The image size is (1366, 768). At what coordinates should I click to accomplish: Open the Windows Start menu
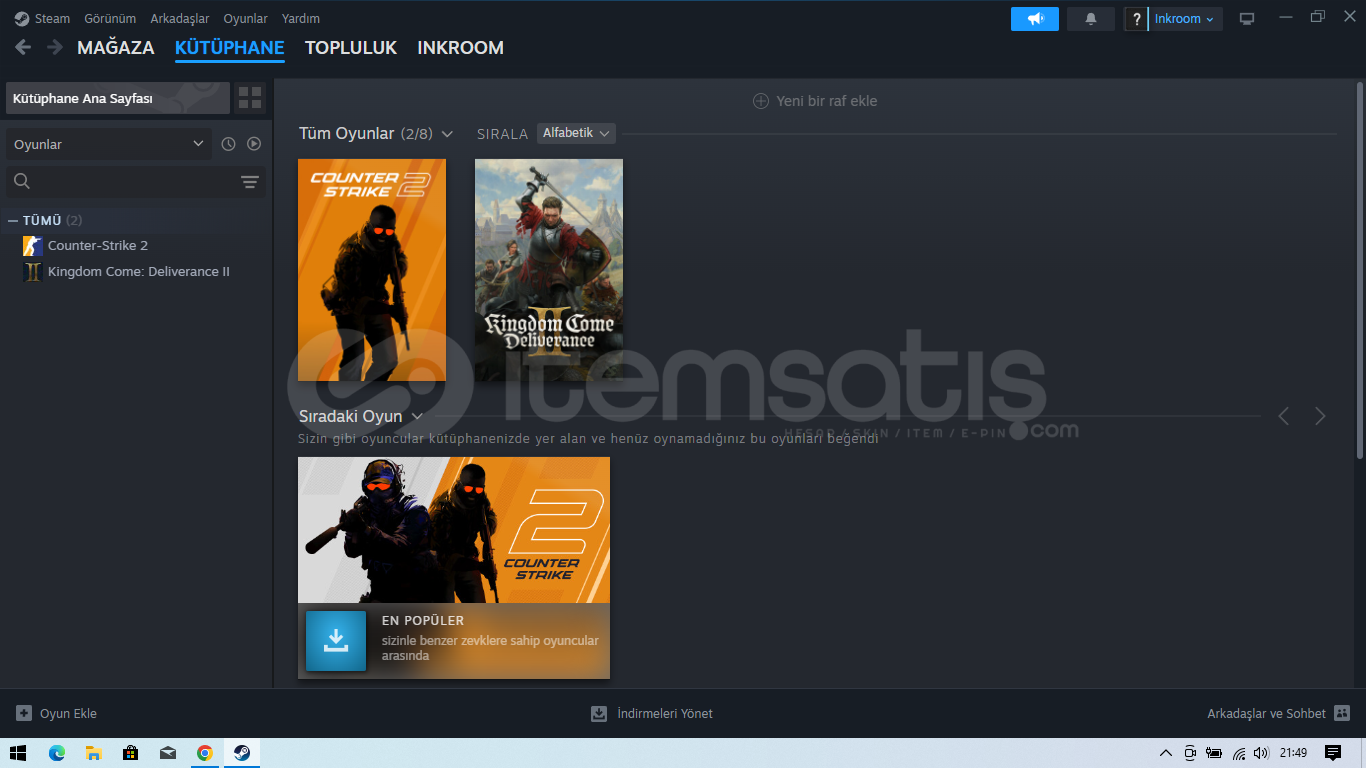click(18, 753)
